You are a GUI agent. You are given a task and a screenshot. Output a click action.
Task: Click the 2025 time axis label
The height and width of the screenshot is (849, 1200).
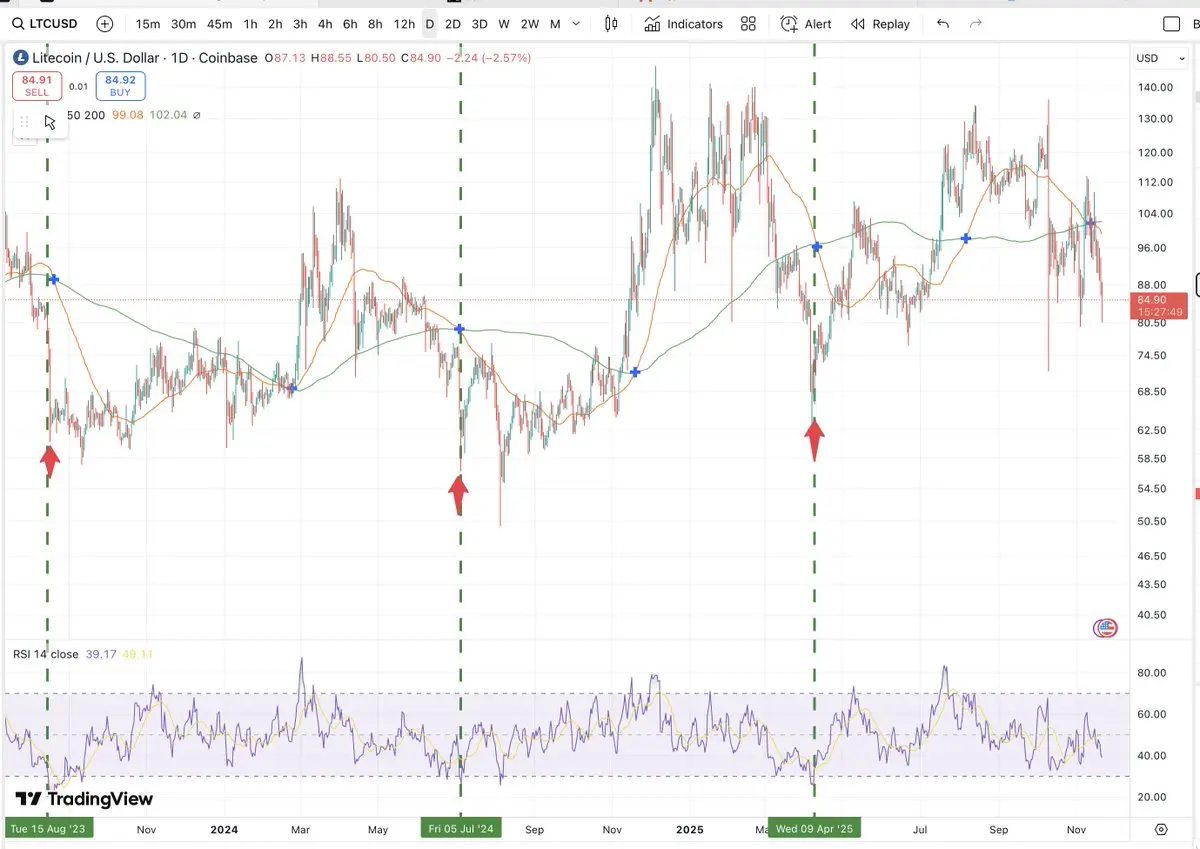[691, 829]
